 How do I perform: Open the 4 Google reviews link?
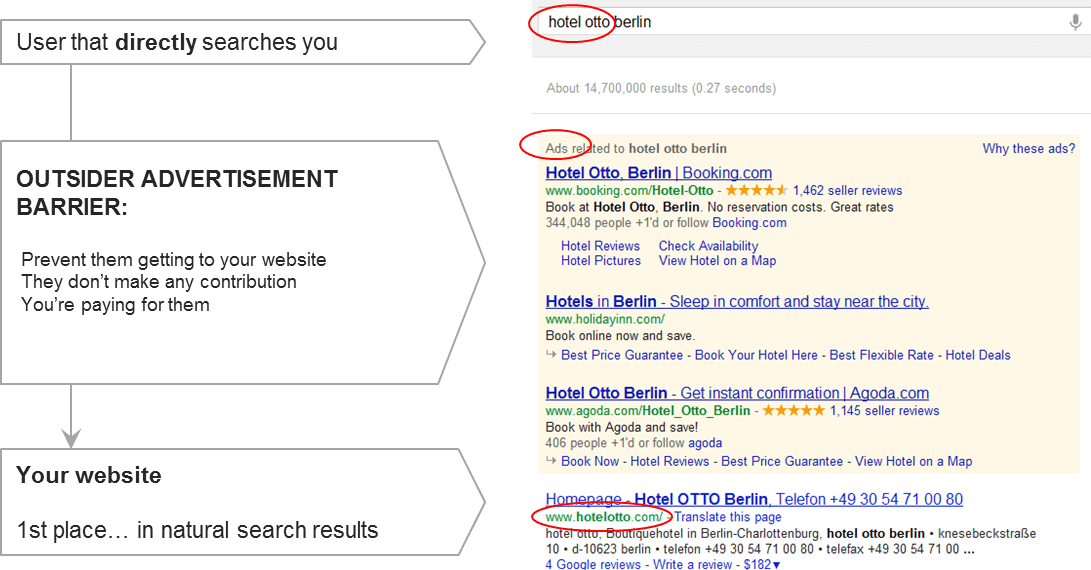click(x=593, y=564)
